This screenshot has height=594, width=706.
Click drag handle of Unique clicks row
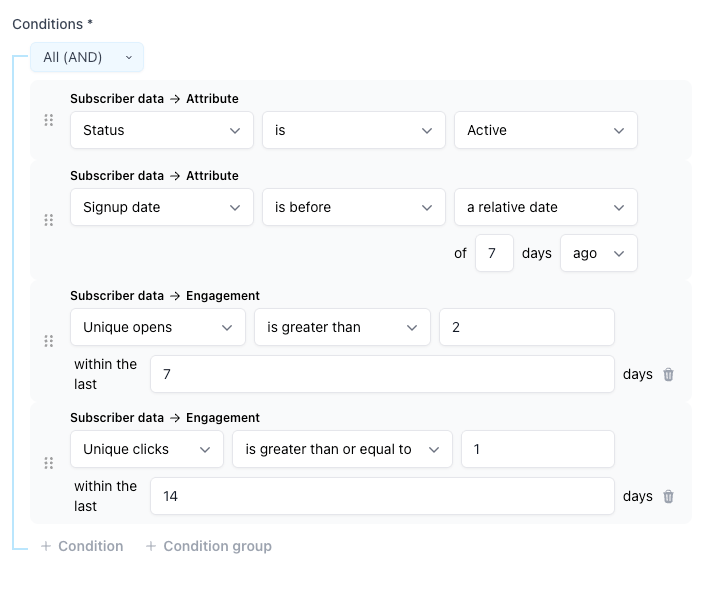click(48, 463)
